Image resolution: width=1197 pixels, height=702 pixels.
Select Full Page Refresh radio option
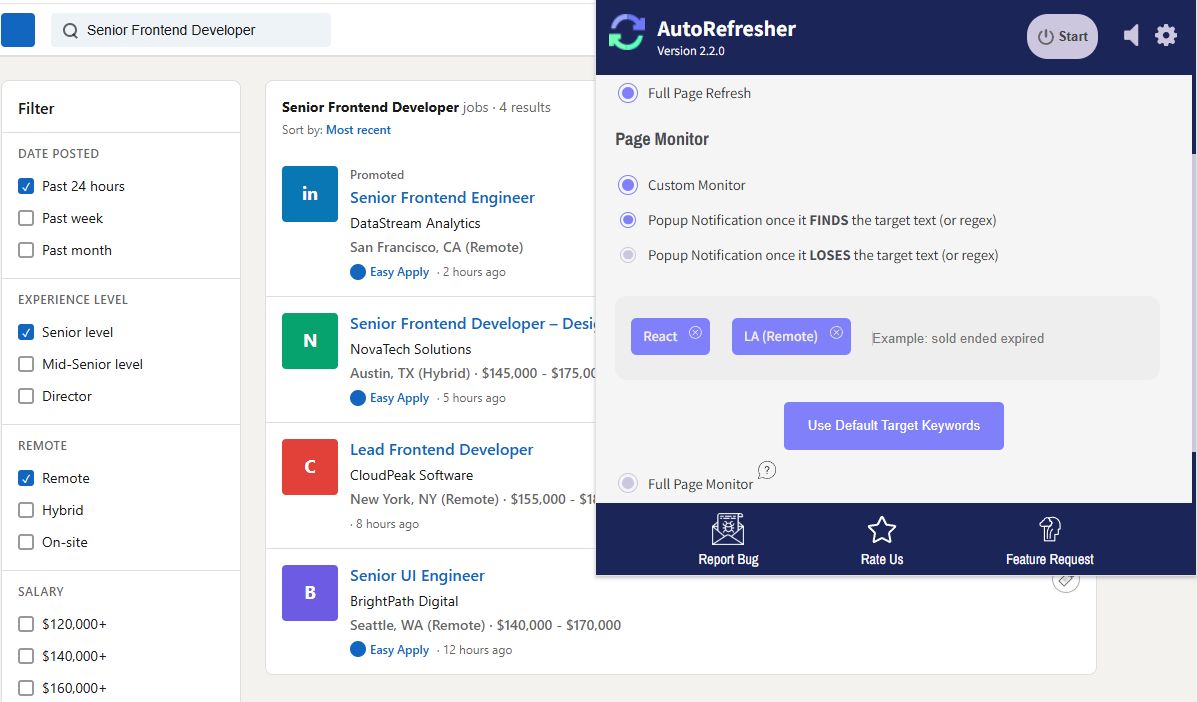coord(628,93)
